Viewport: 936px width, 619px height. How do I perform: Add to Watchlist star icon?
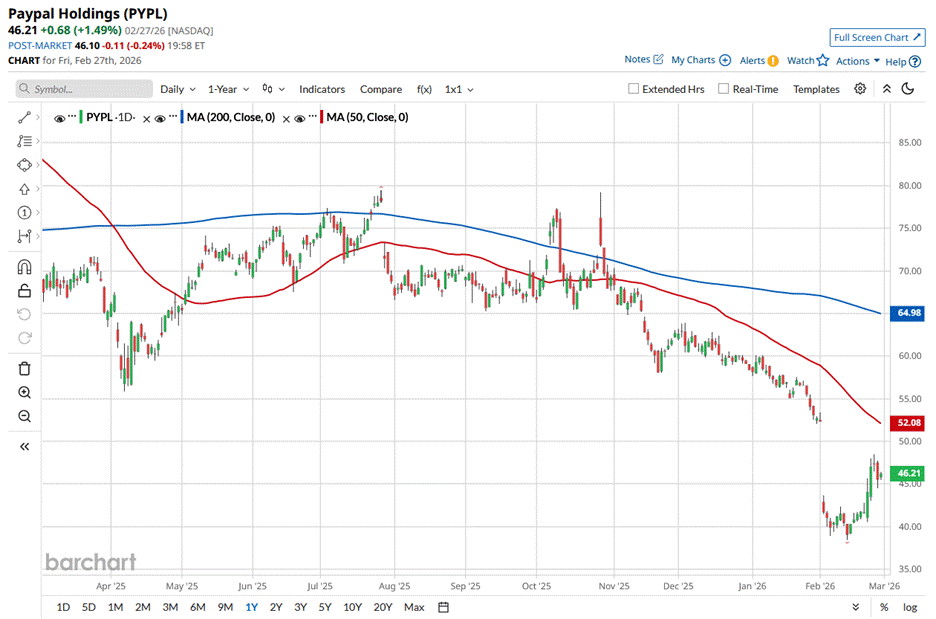[823, 60]
